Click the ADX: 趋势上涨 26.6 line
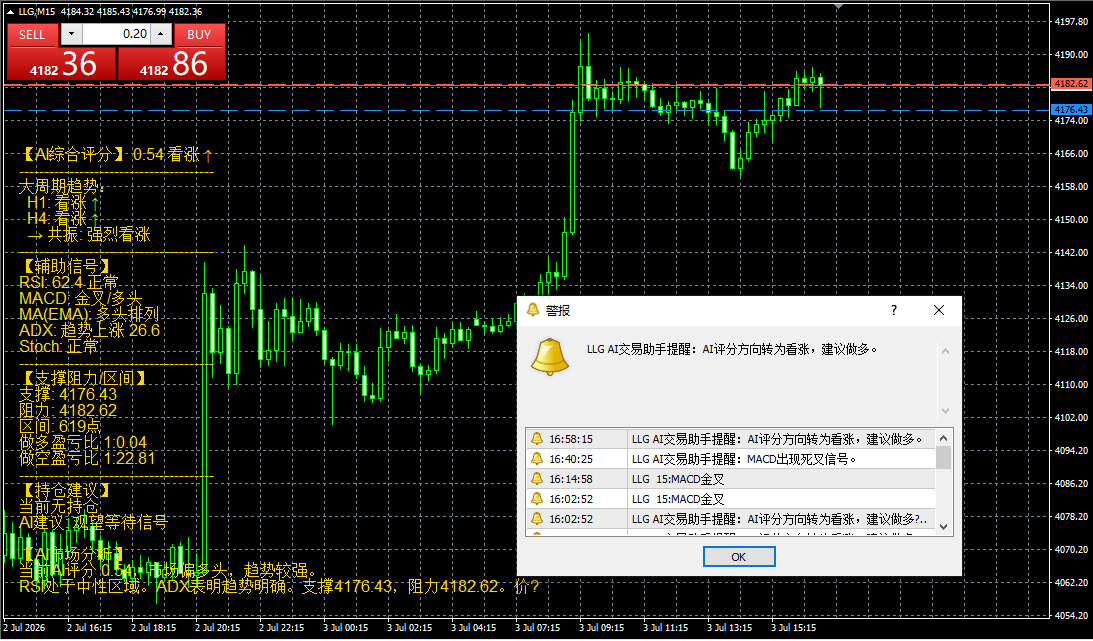The image size is (1093, 641). pyautogui.click(x=89, y=330)
